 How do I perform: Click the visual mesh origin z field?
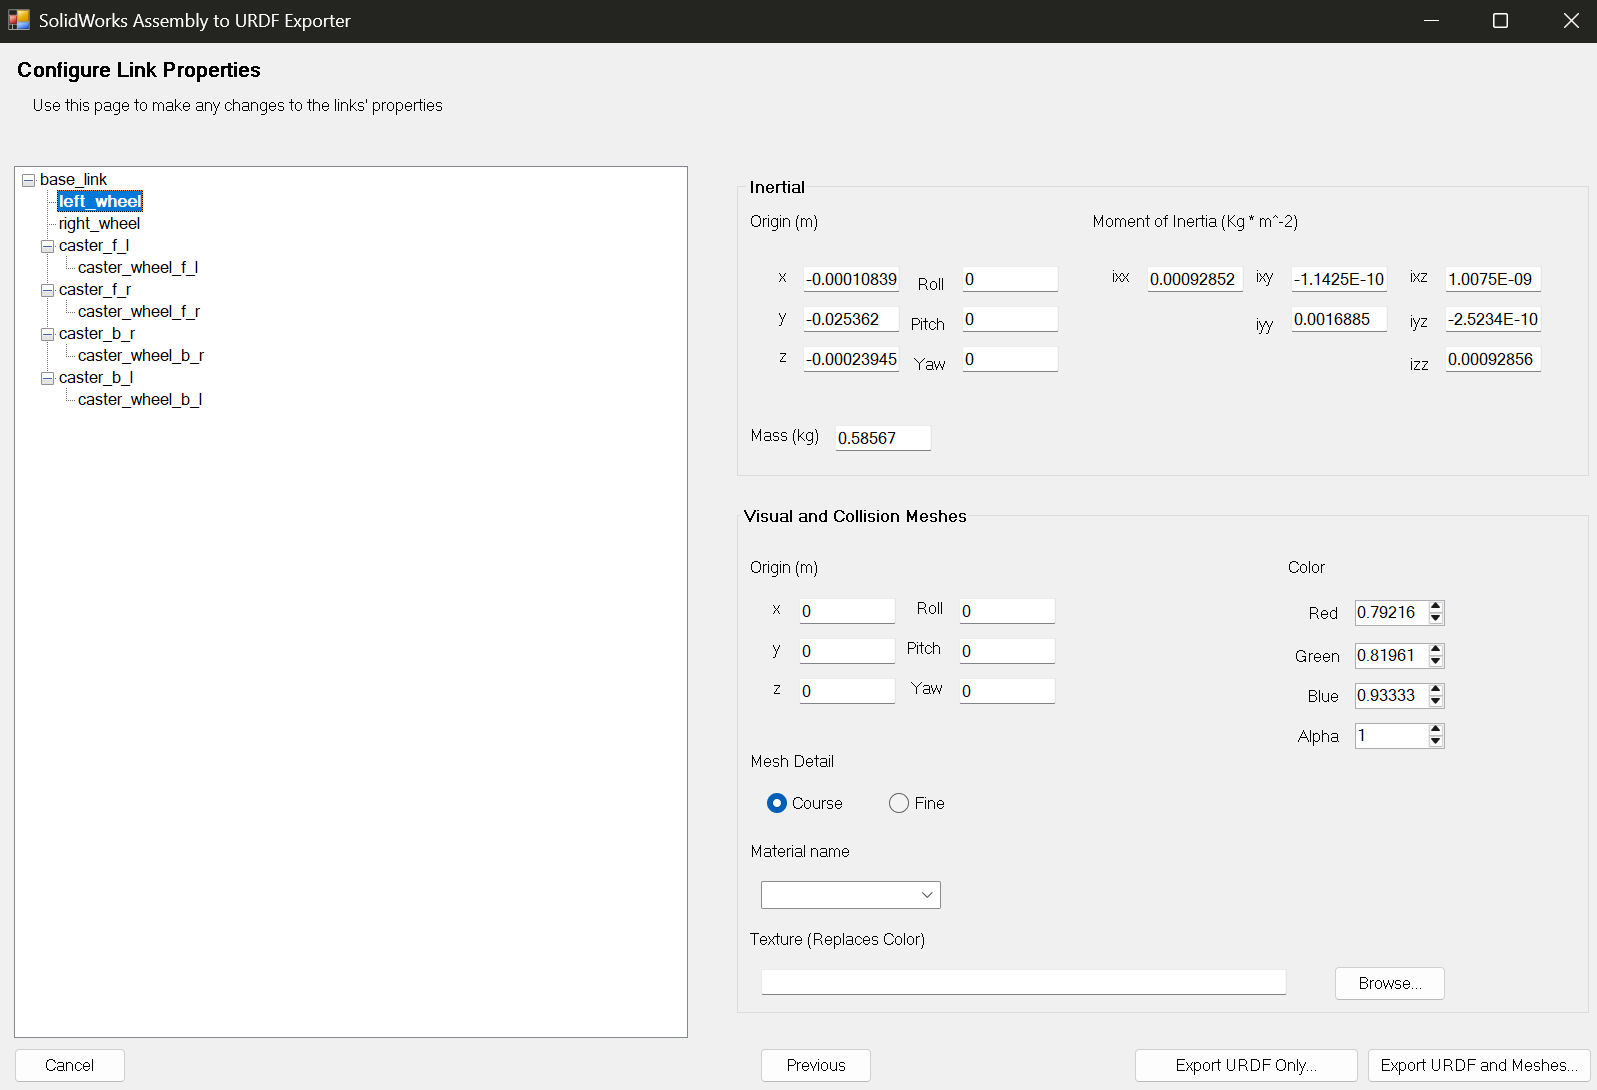[847, 691]
